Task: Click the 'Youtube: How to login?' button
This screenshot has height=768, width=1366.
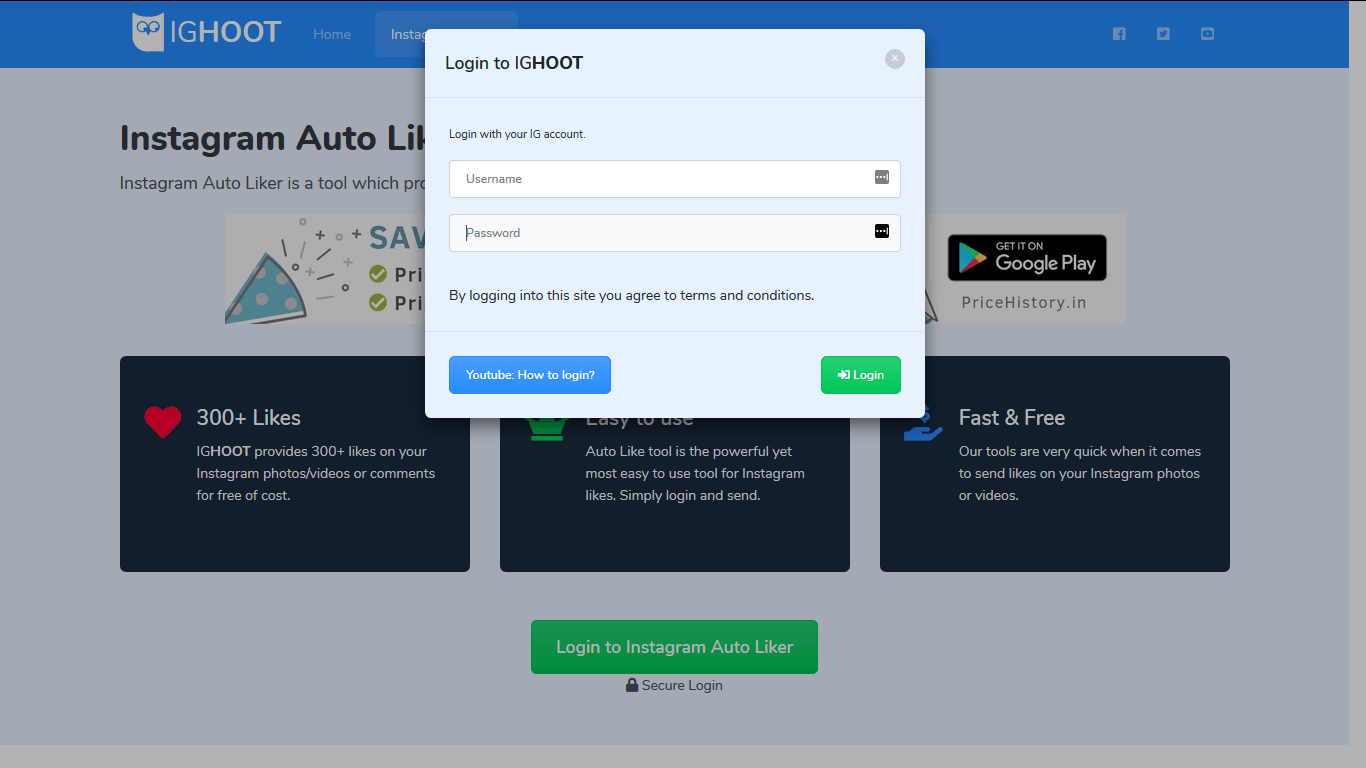Action: click(530, 375)
